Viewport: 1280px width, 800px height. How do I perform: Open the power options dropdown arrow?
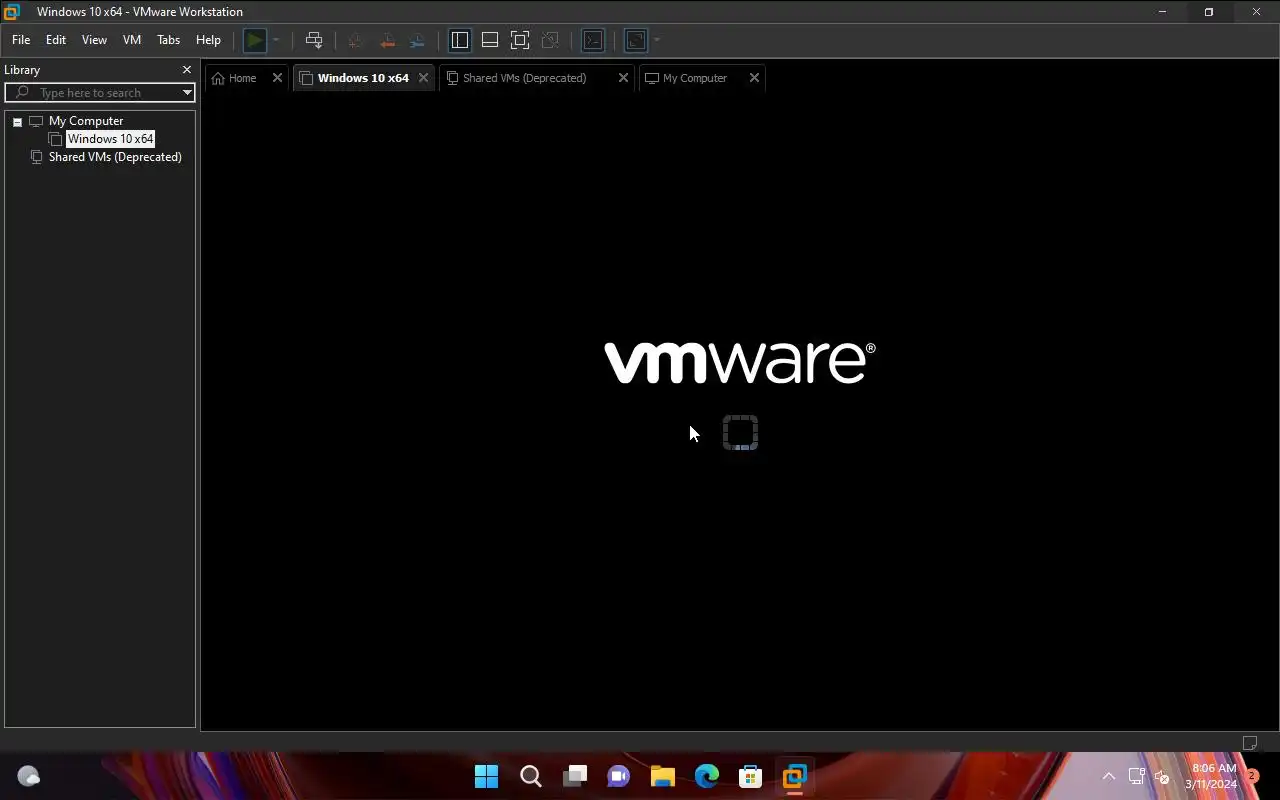pyautogui.click(x=276, y=40)
